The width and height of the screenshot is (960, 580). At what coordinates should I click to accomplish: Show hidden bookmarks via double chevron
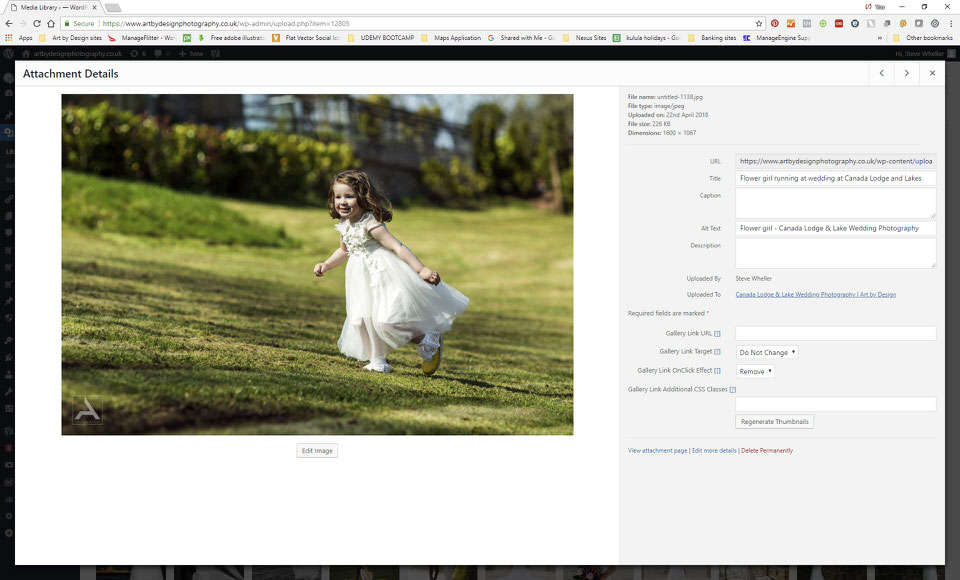click(880, 38)
